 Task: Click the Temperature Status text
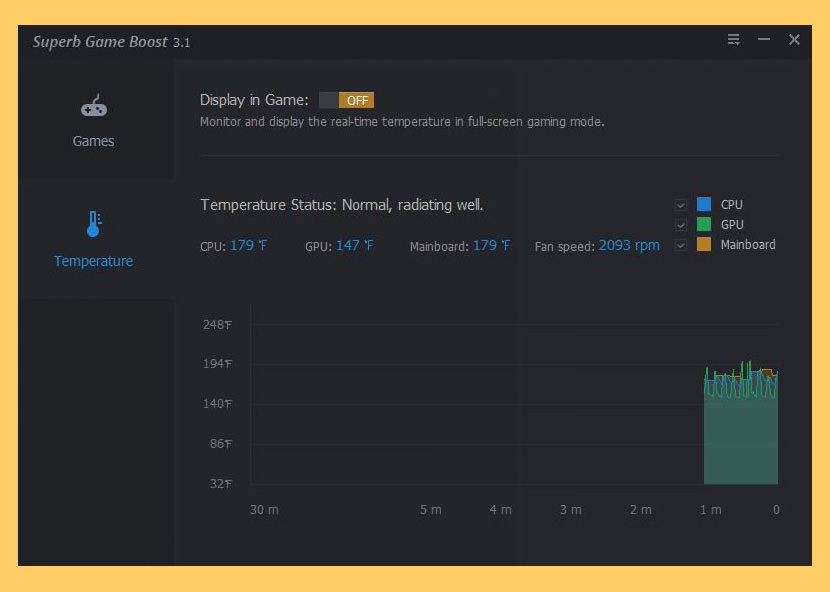(x=342, y=205)
